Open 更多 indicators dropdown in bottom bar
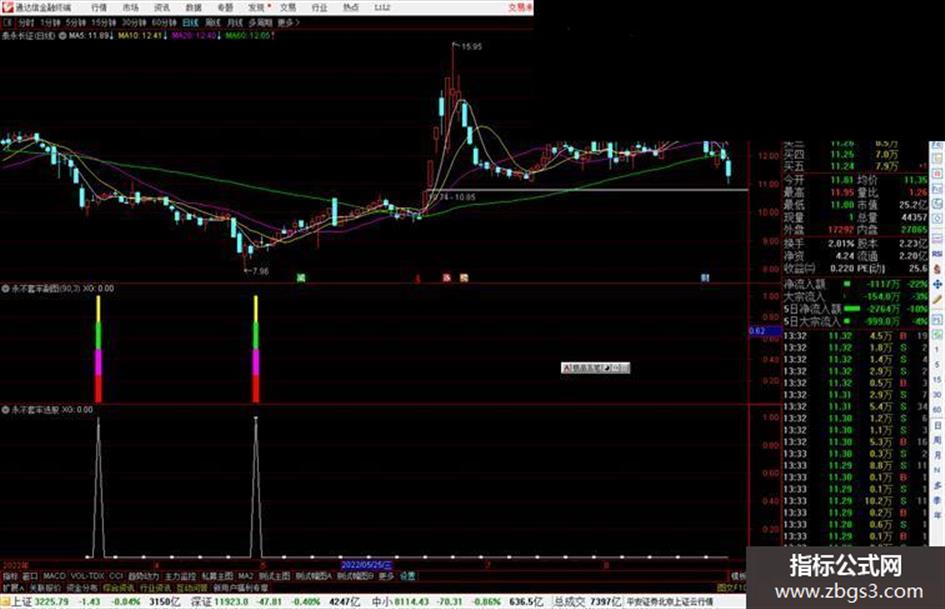 (x=386, y=576)
